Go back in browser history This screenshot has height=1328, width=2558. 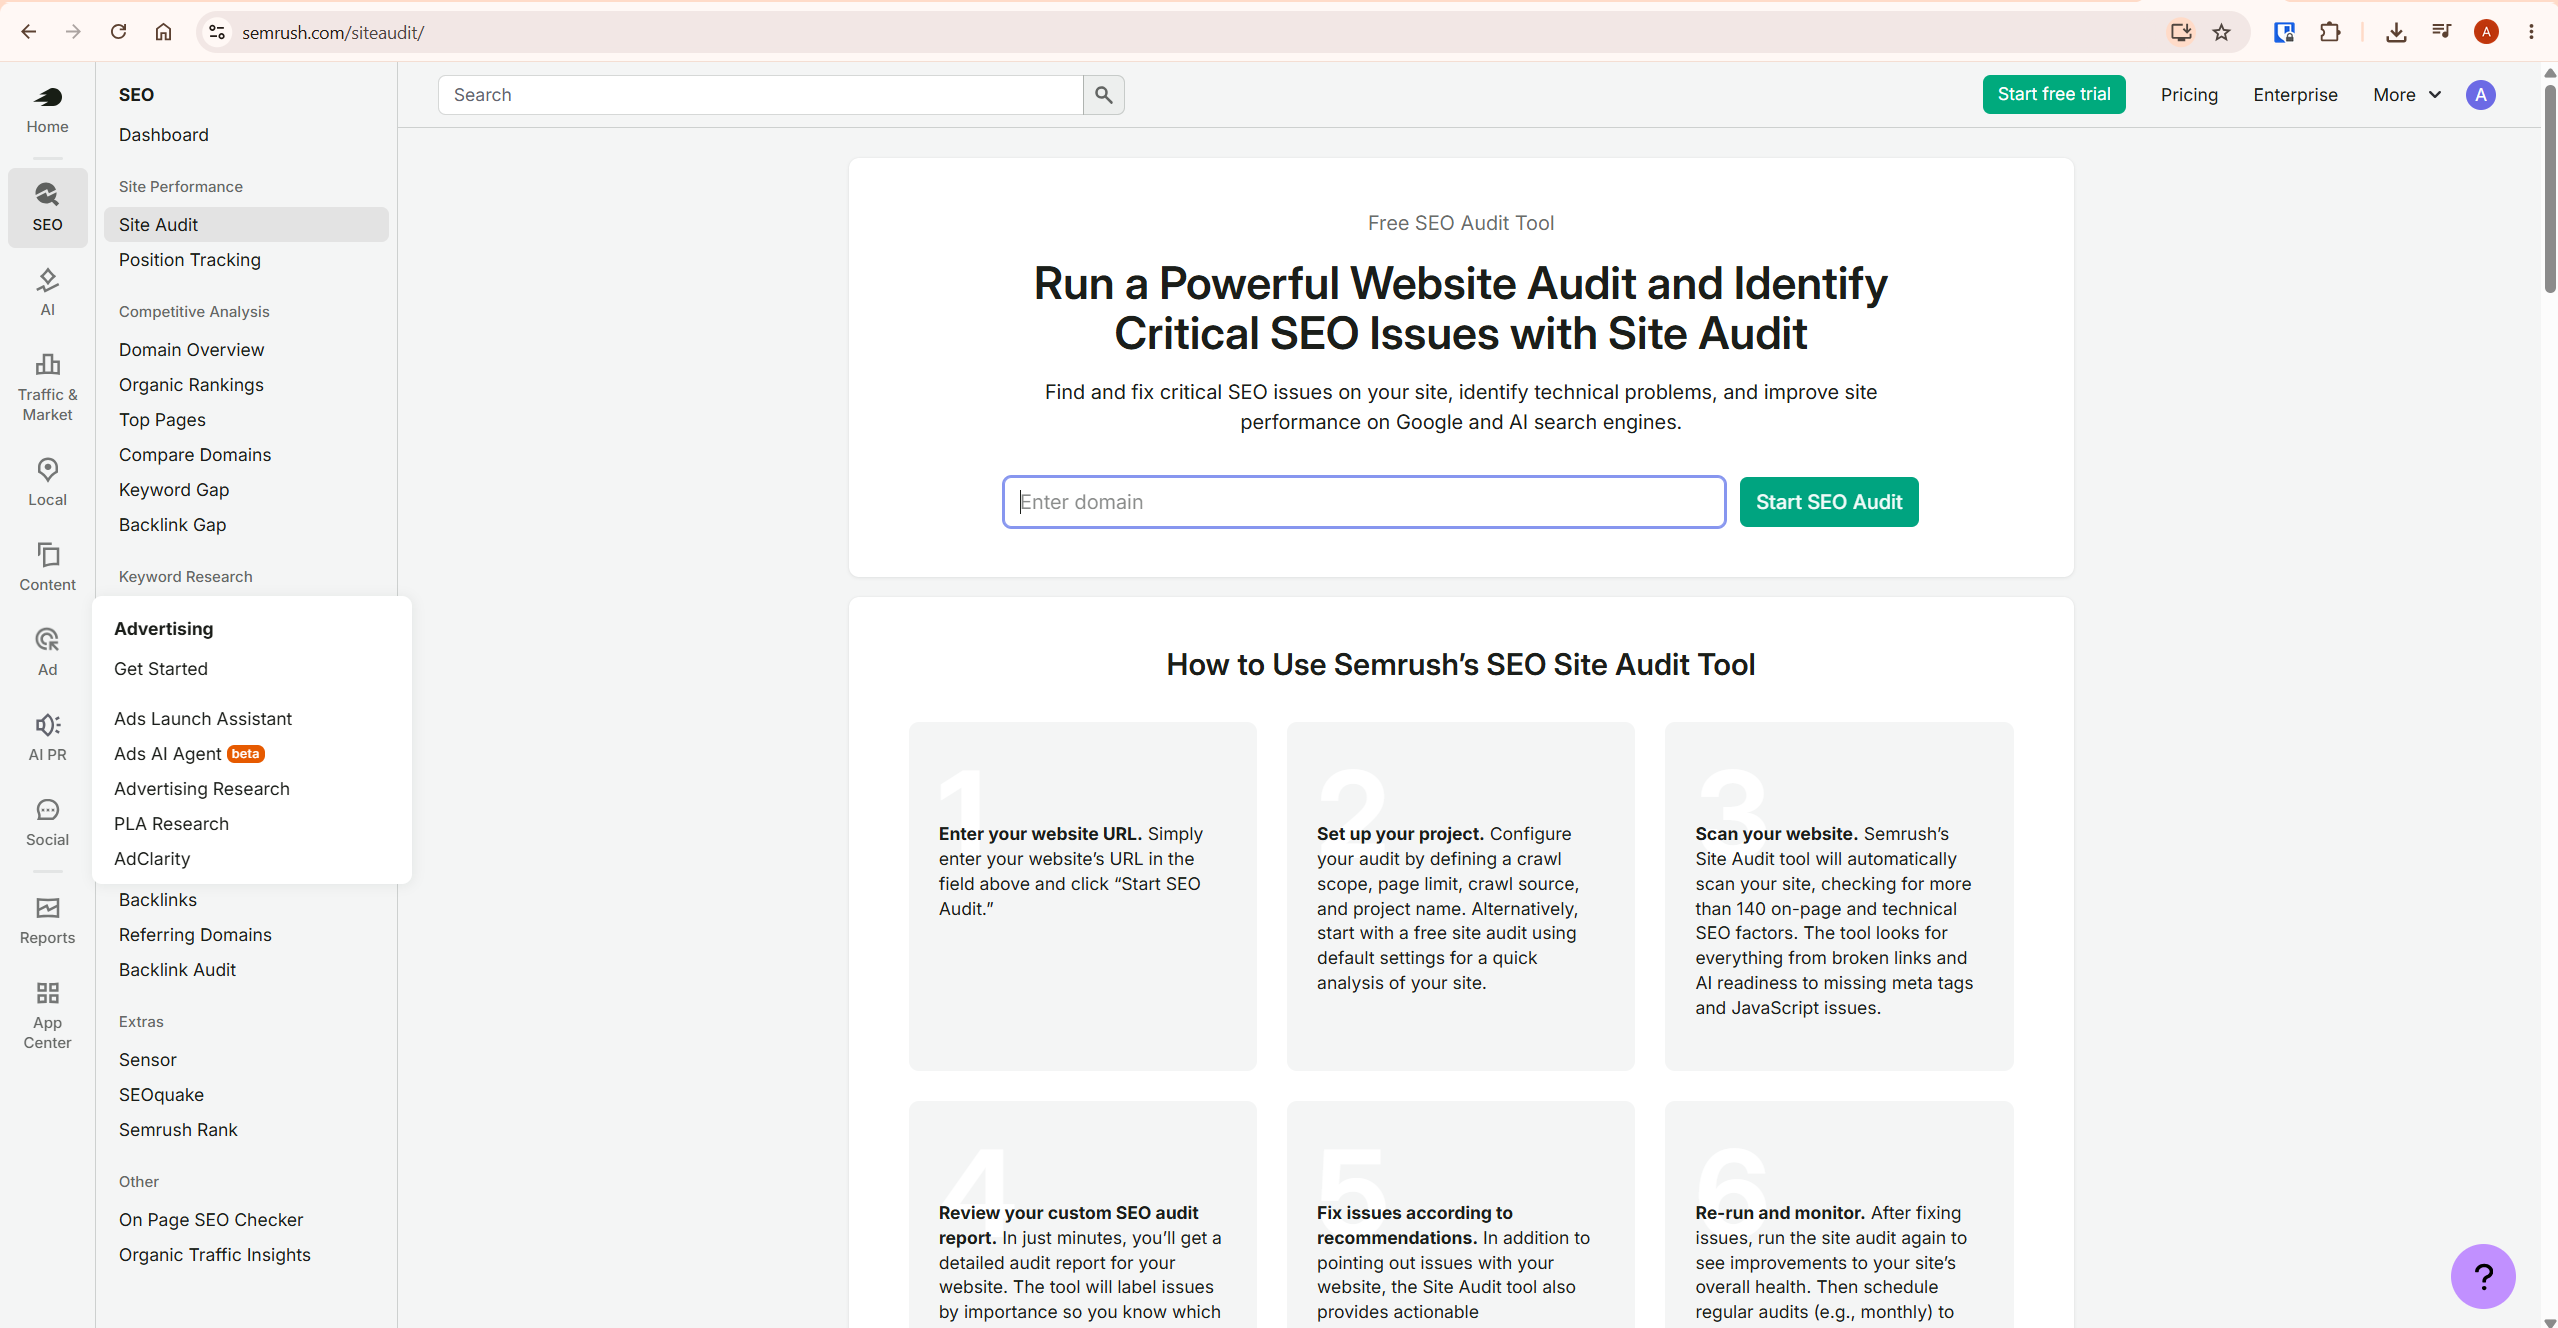(28, 32)
